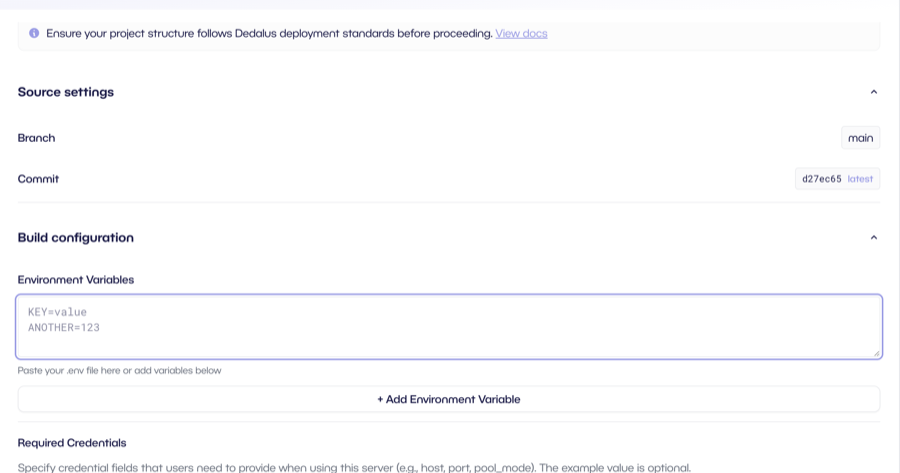Click the Build configuration heading
Image resolution: width=900 pixels, height=473 pixels.
[x=76, y=238]
